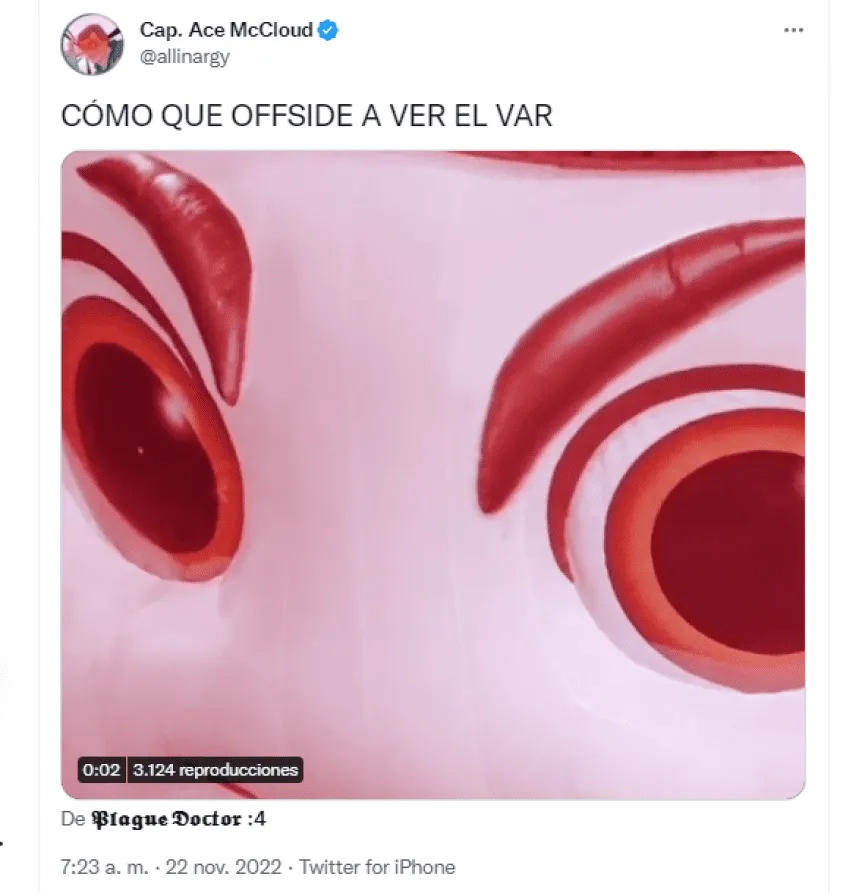862x893 pixels.
Task: Open the Twitter for iPhone source link
Action: pos(377,867)
